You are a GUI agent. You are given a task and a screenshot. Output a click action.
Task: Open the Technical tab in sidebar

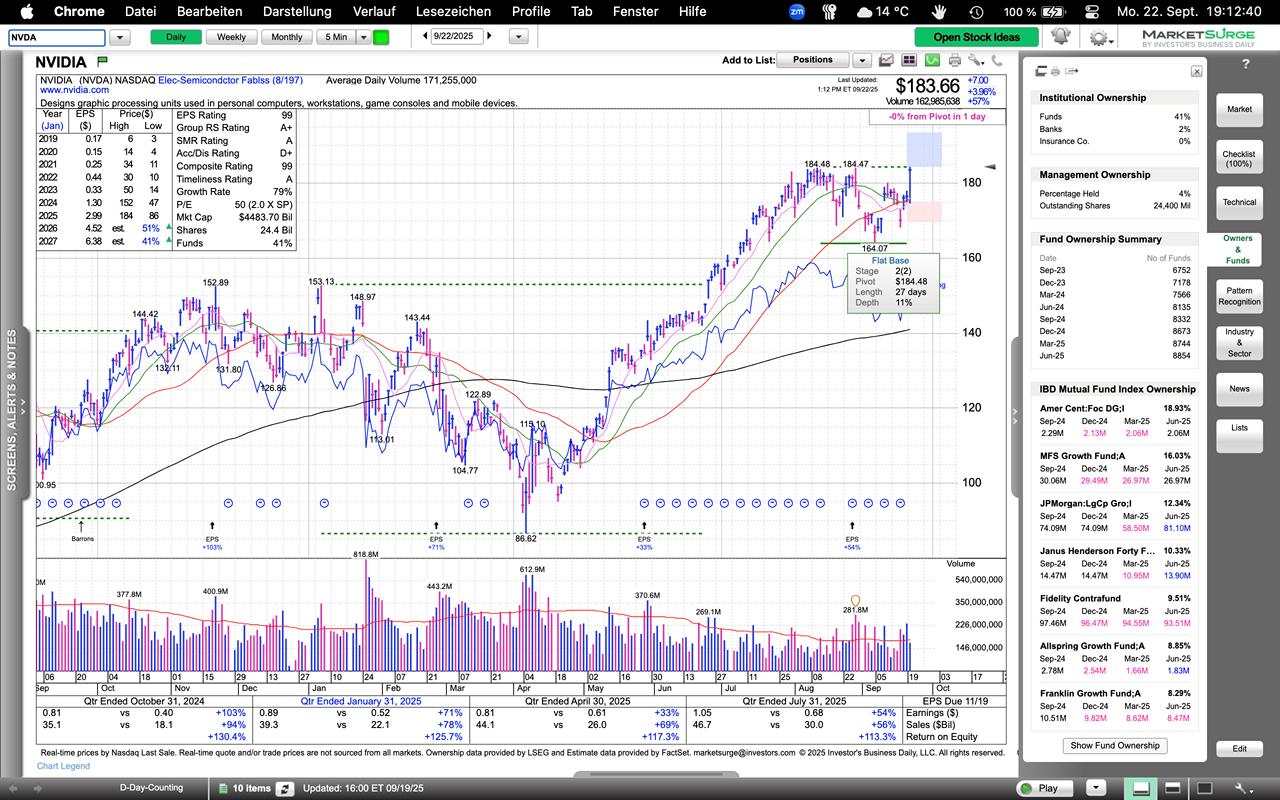click(x=1239, y=202)
